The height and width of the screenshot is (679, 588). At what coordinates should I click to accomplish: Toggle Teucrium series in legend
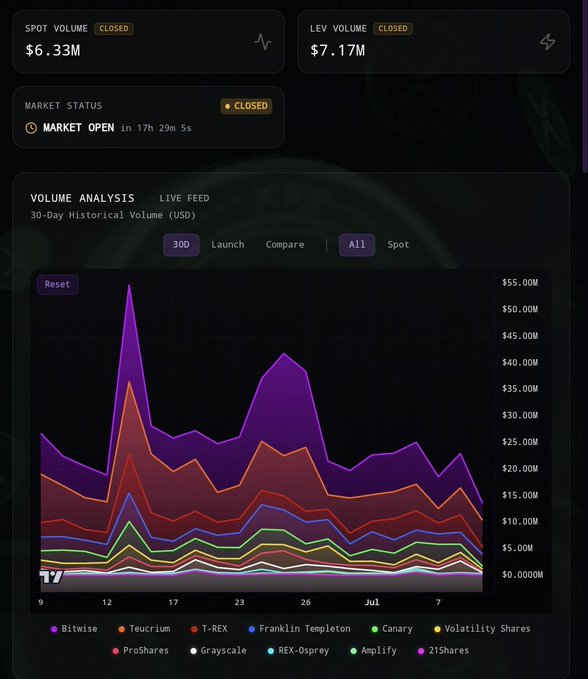tap(144, 628)
